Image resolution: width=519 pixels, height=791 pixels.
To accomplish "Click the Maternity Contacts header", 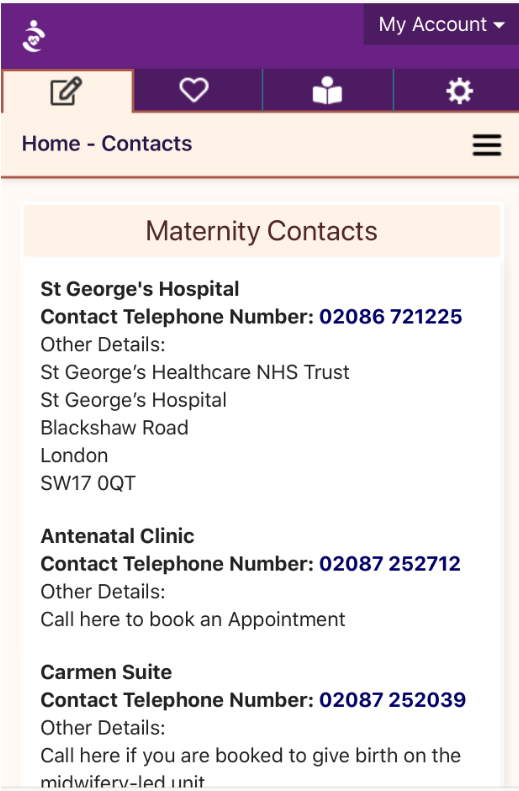I will [x=262, y=231].
